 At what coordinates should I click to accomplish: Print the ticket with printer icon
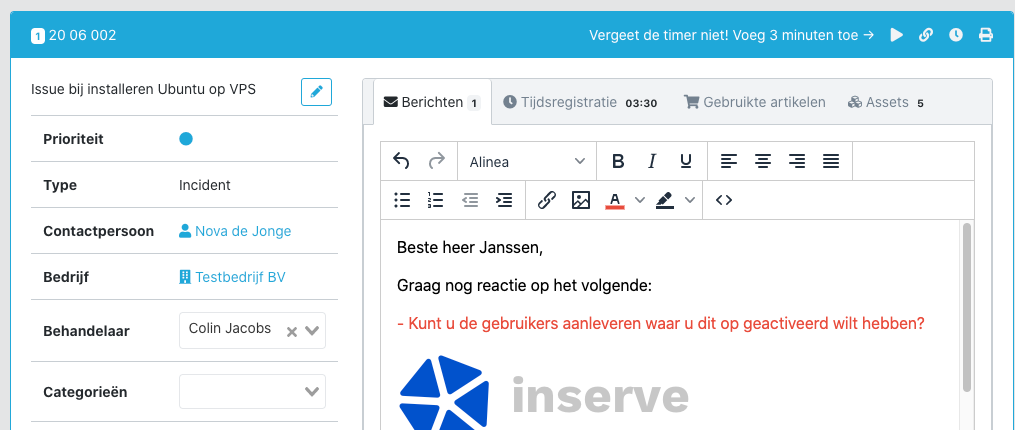coord(986,35)
